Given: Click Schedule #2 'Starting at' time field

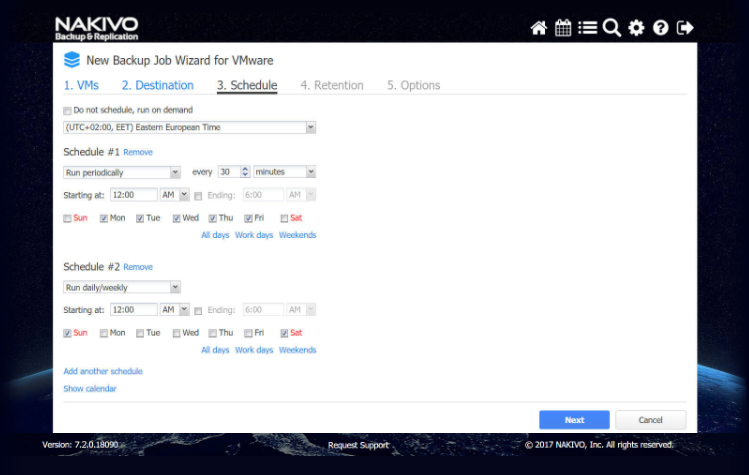Looking at the screenshot, I should tap(134, 310).
